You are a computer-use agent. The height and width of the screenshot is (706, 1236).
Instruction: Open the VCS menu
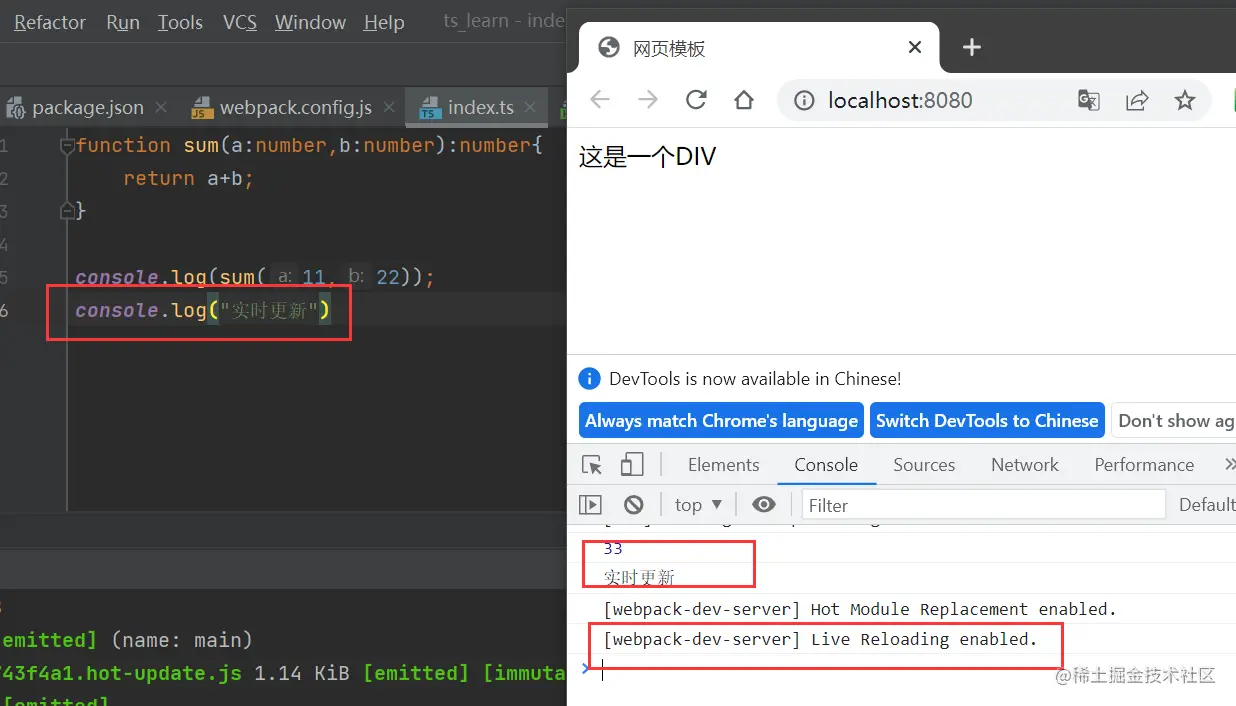(x=239, y=22)
